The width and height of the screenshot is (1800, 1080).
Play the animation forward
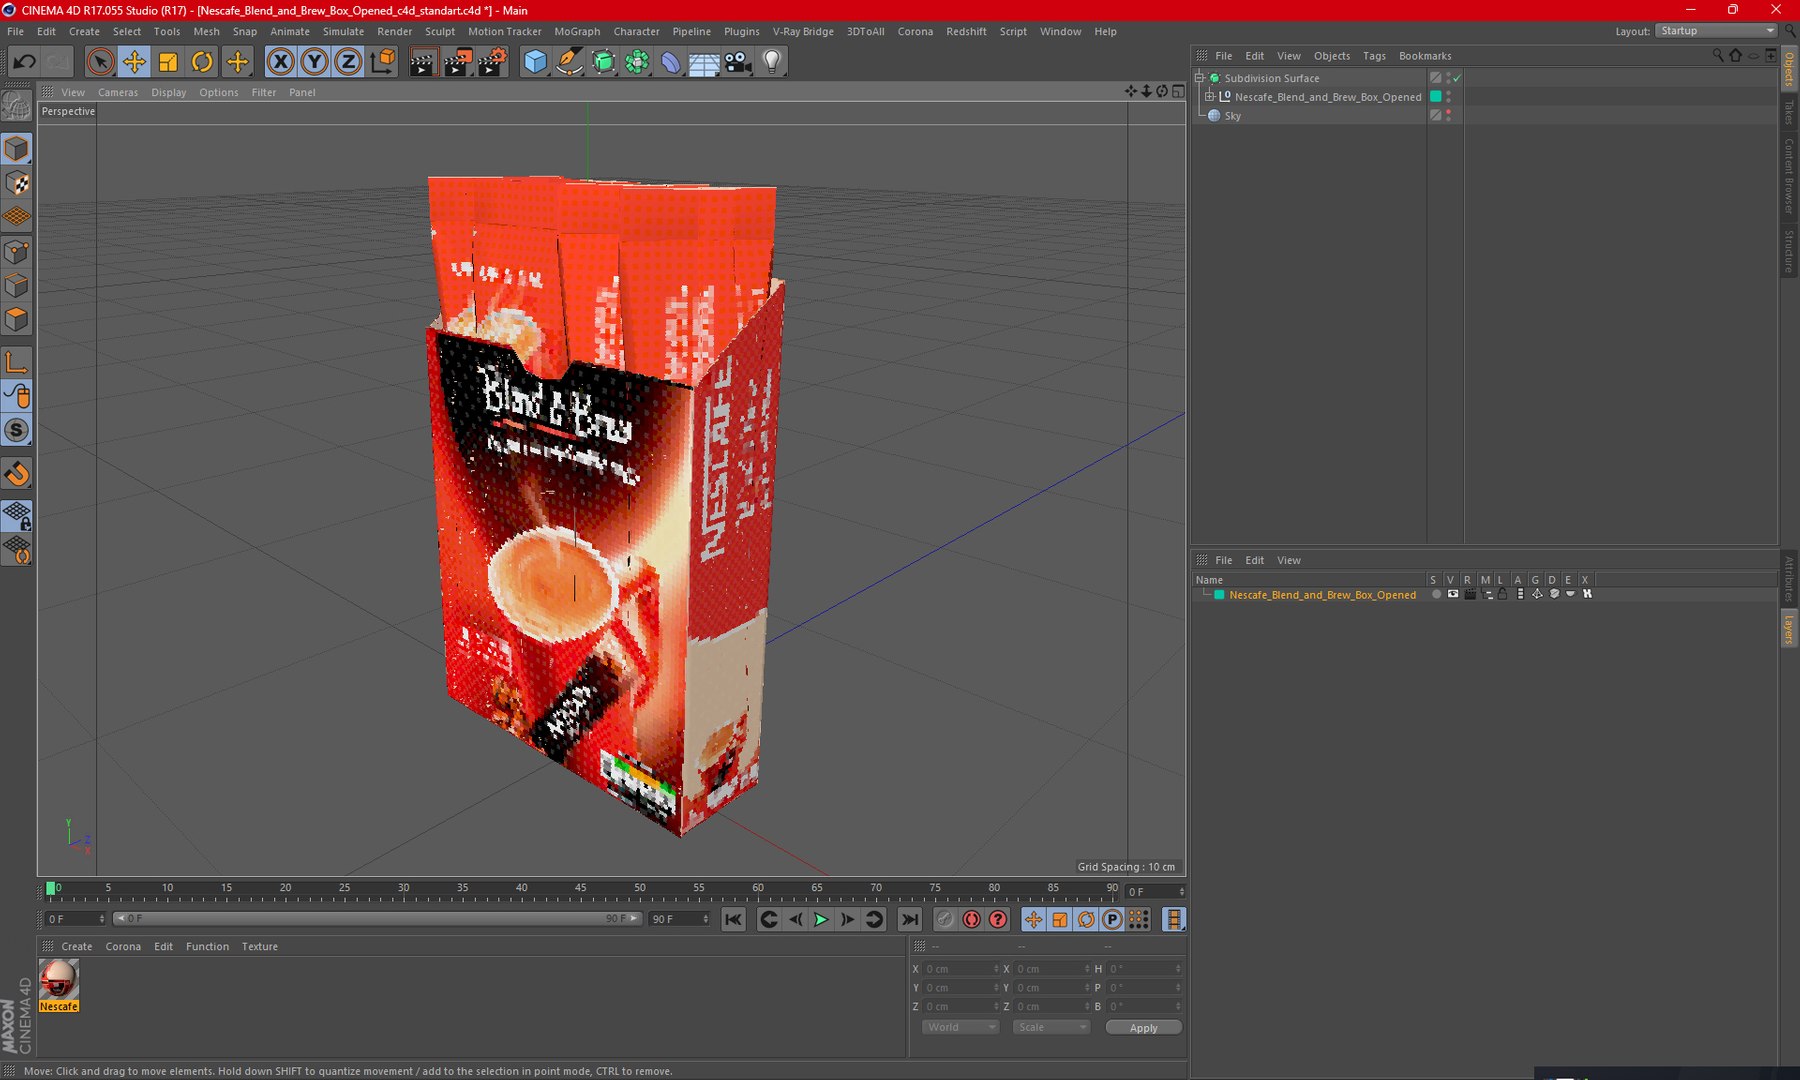[x=821, y=920]
